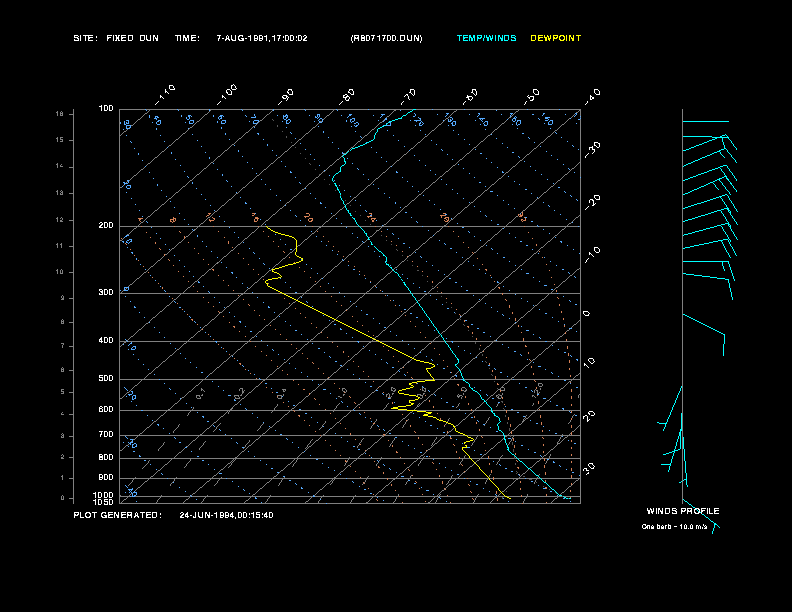Viewport: 792px width, 612px height.
Task: Click the '7' km height scale label
Action: 63,346
